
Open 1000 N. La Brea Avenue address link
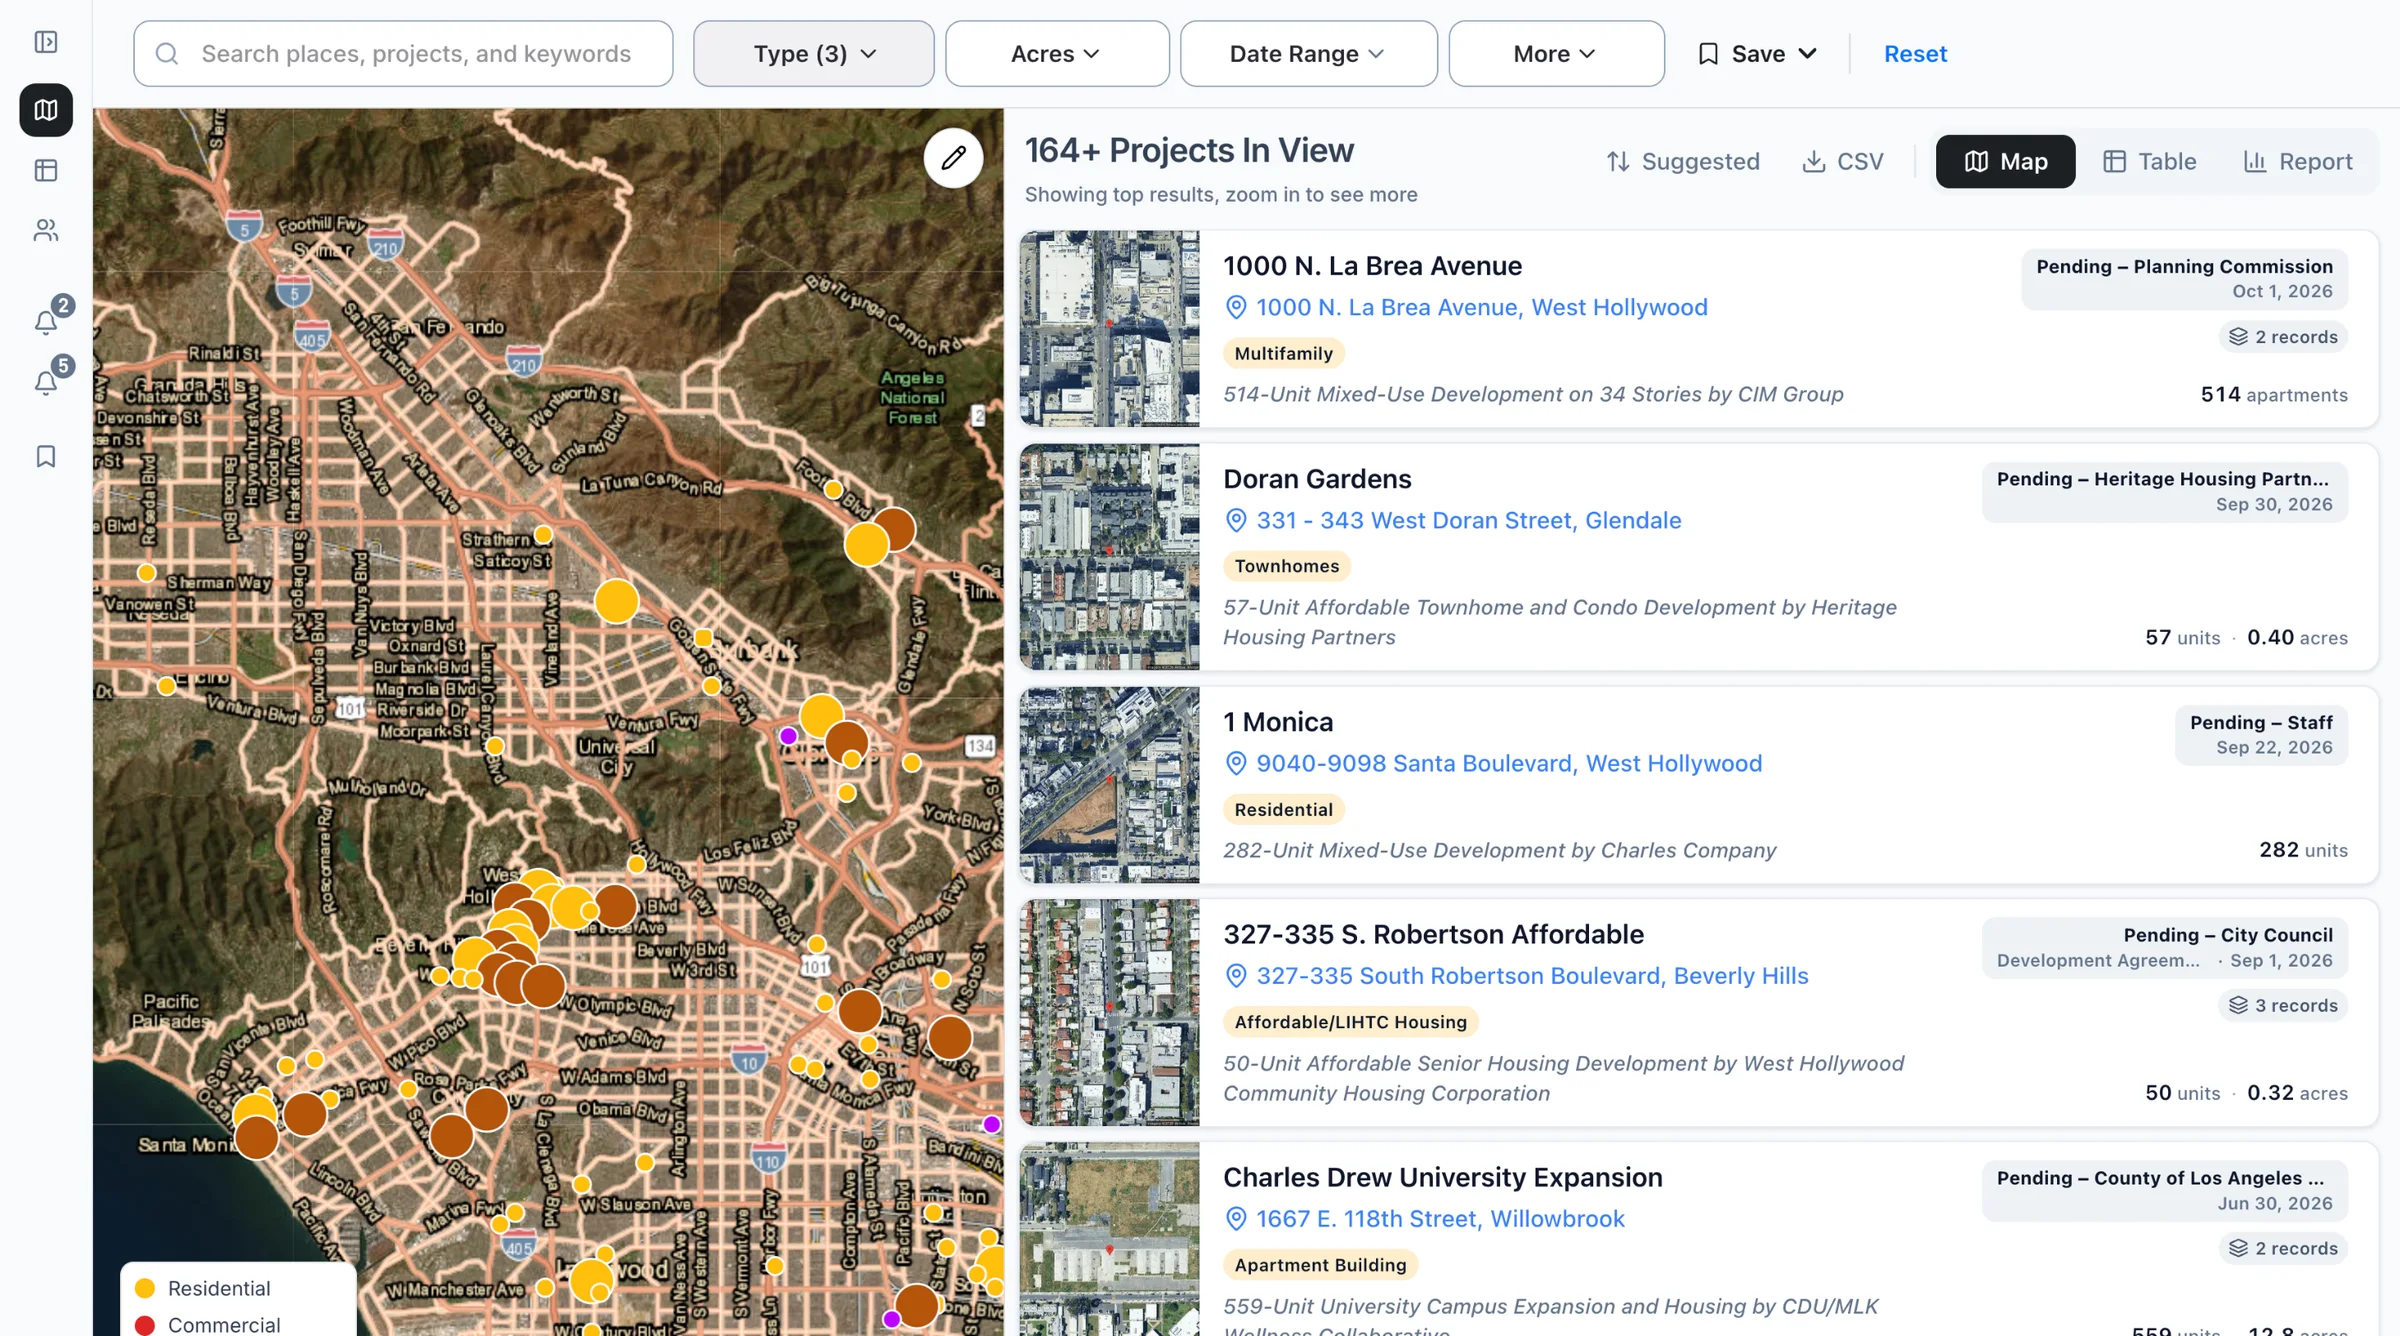coord(1481,308)
